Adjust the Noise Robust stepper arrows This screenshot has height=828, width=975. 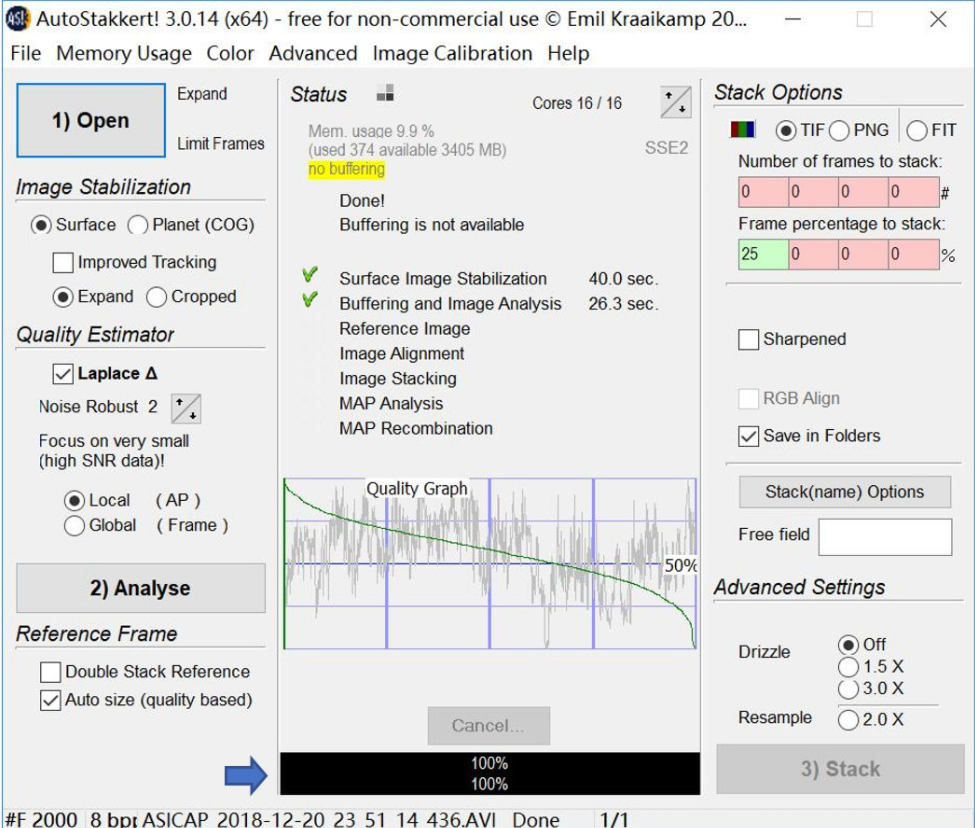pyautogui.click(x=186, y=408)
